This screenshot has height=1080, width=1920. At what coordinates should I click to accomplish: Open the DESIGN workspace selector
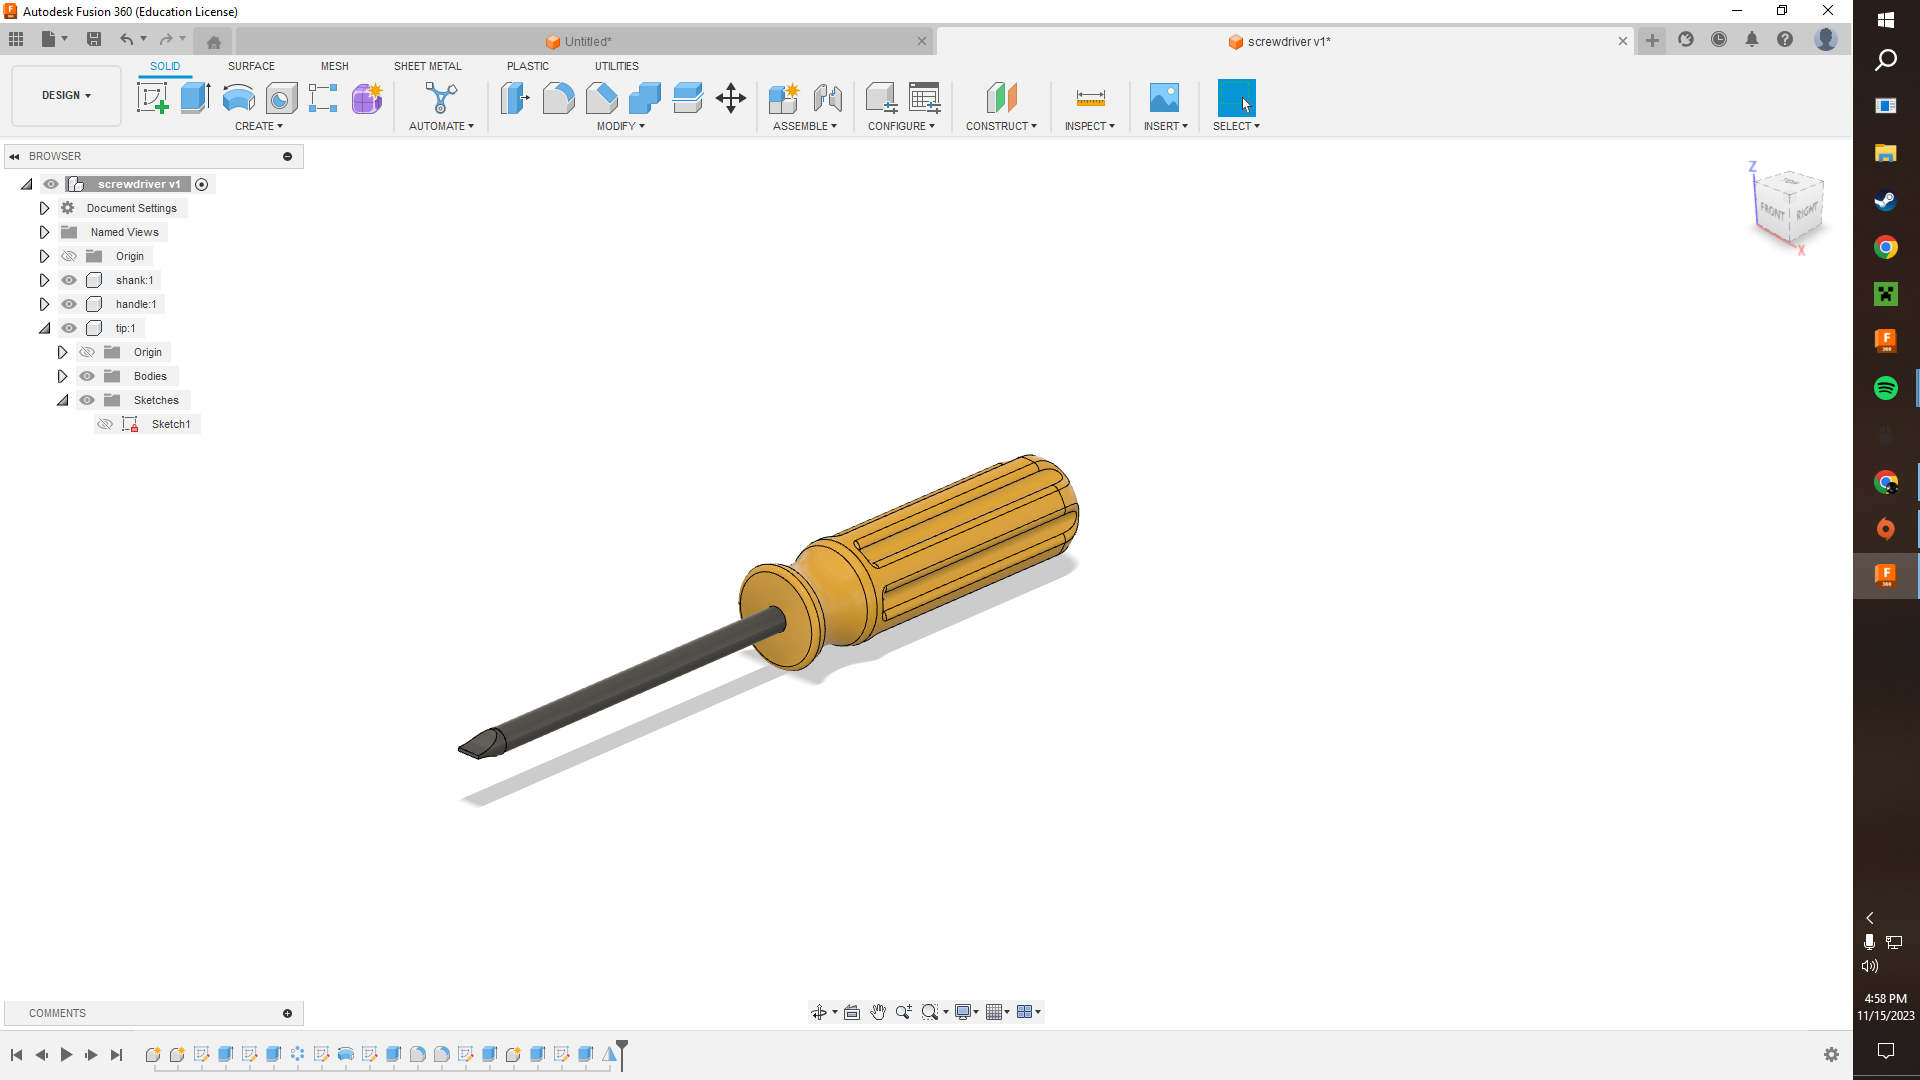[x=65, y=95]
